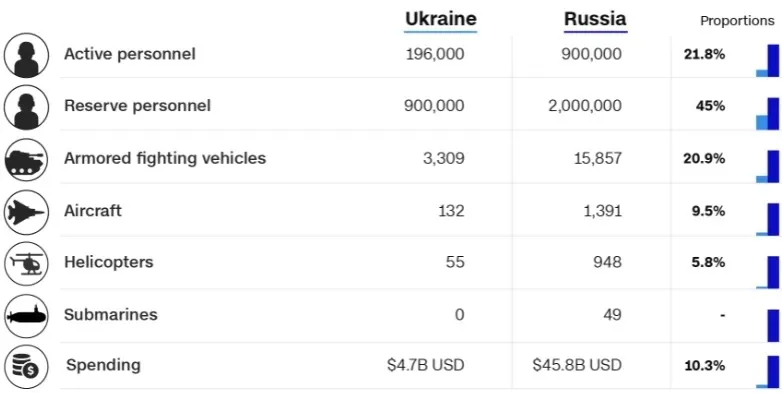782x393 pixels.
Task: Click Russia's $45.8B USD spending value
Action: (x=577, y=365)
